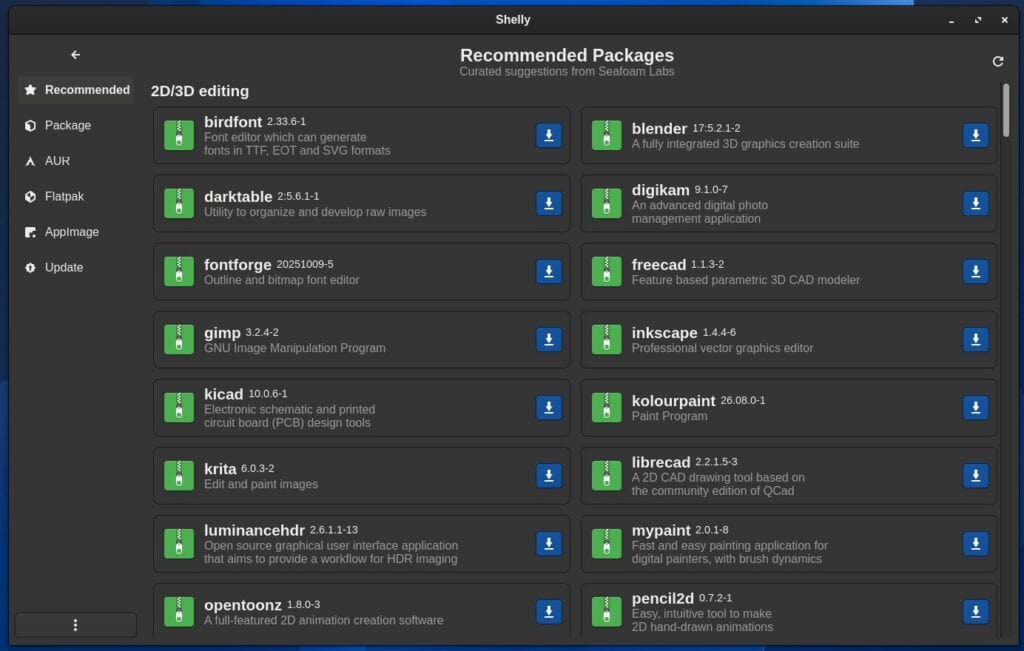Viewport: 1024px width, 651px height.
Task: Click the green package icon beside freecad
Action: [606, 271]
